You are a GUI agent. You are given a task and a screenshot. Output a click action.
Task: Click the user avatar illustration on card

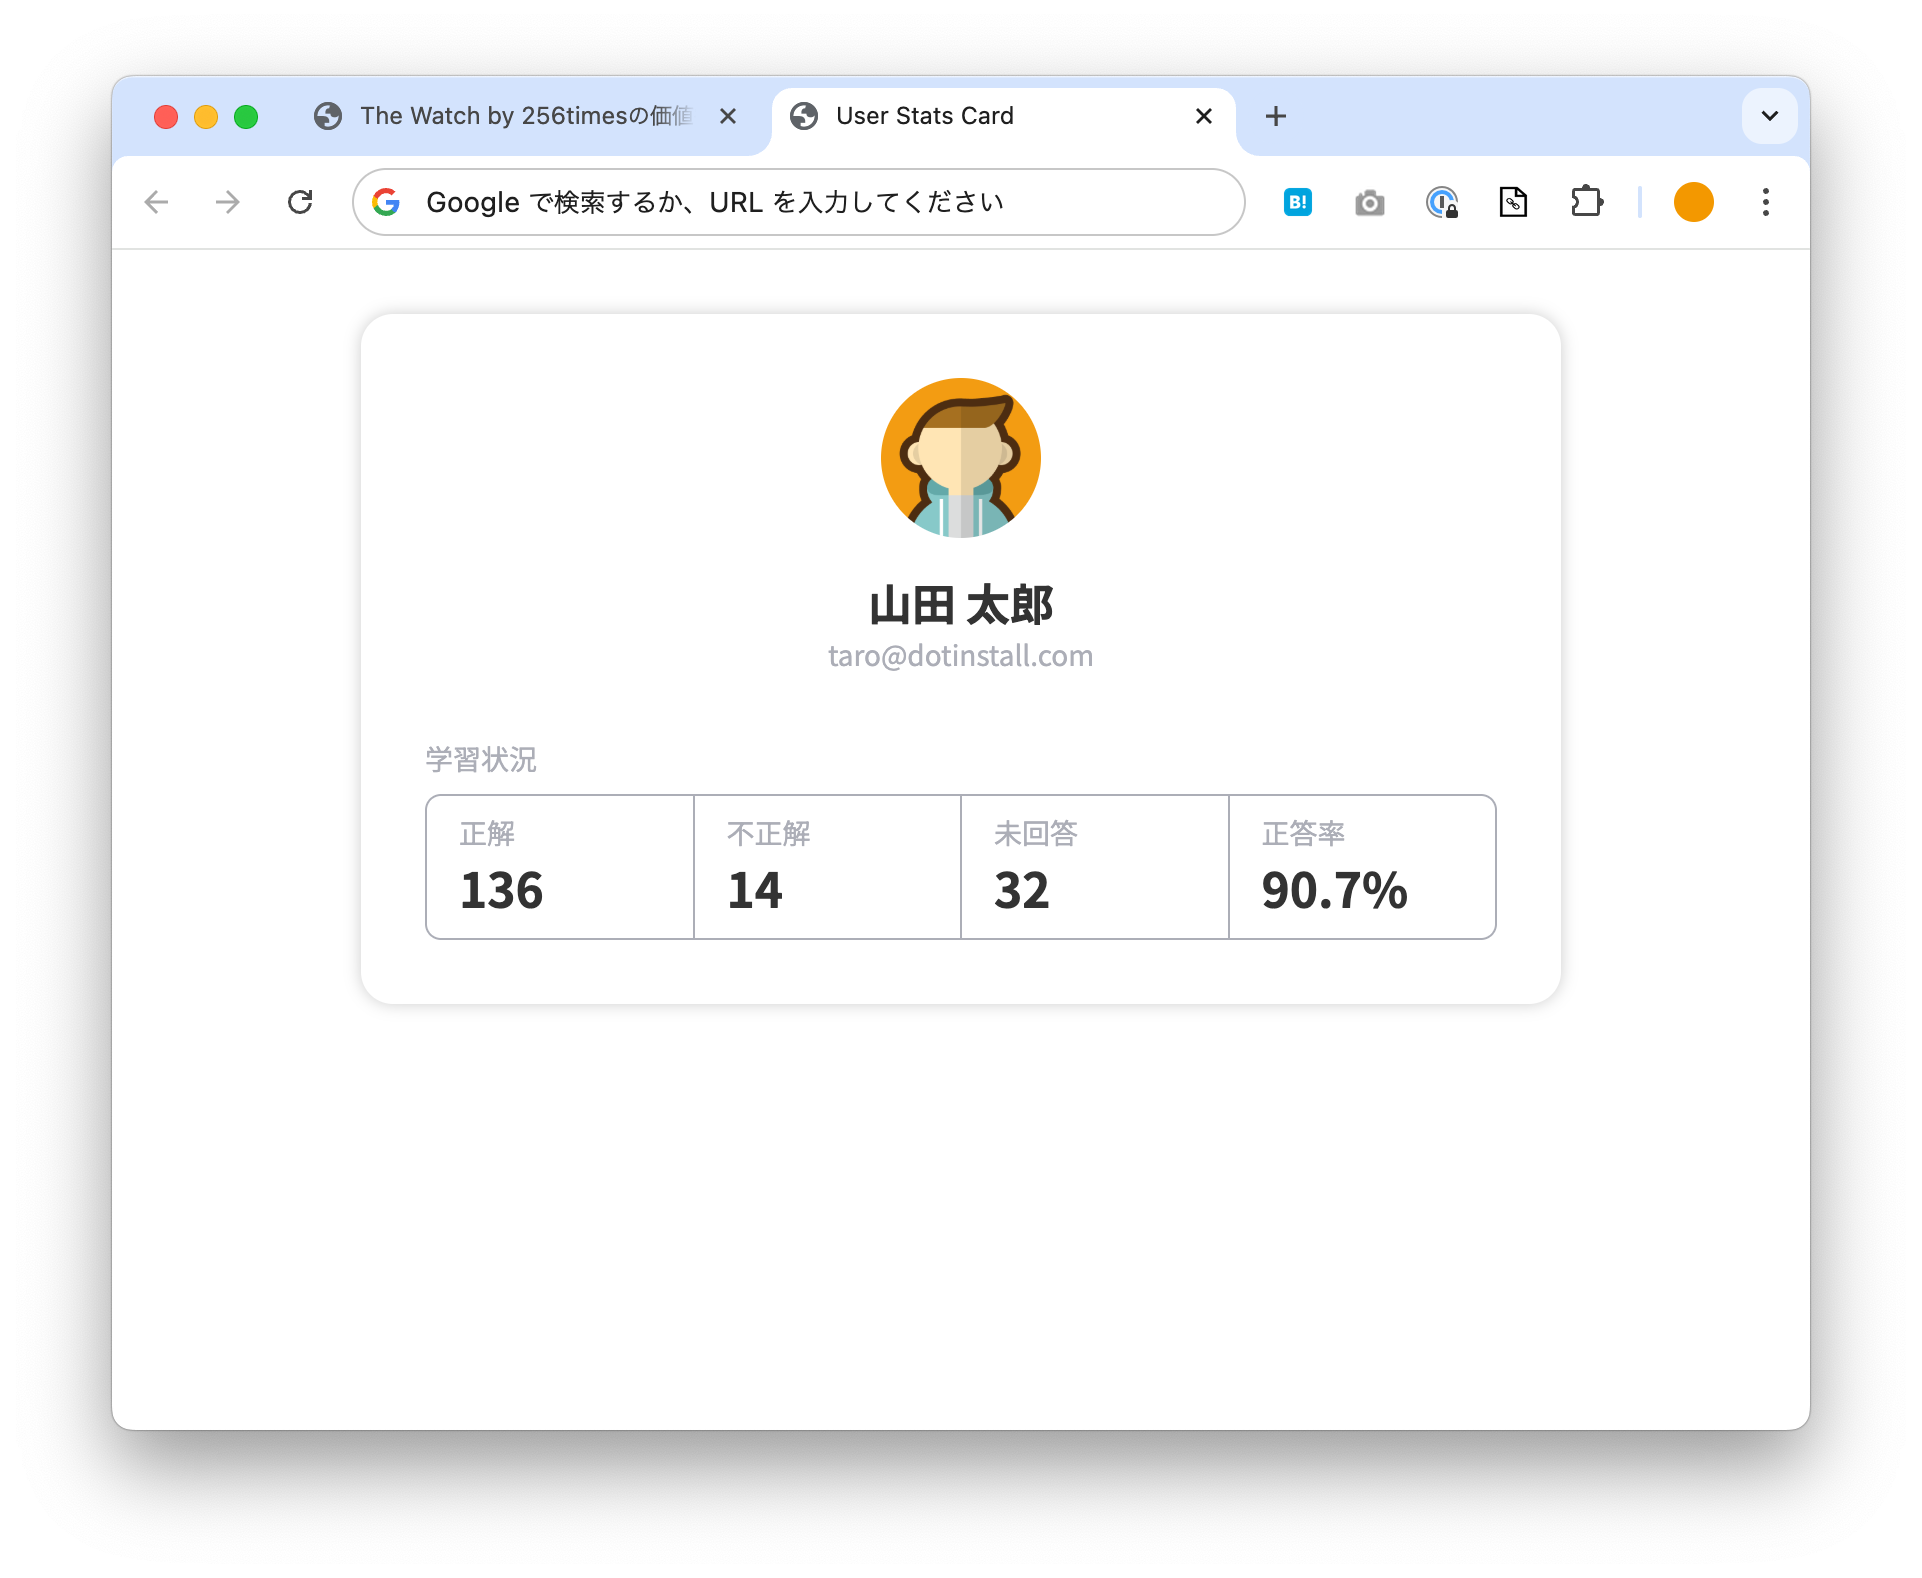coord(960,458)
